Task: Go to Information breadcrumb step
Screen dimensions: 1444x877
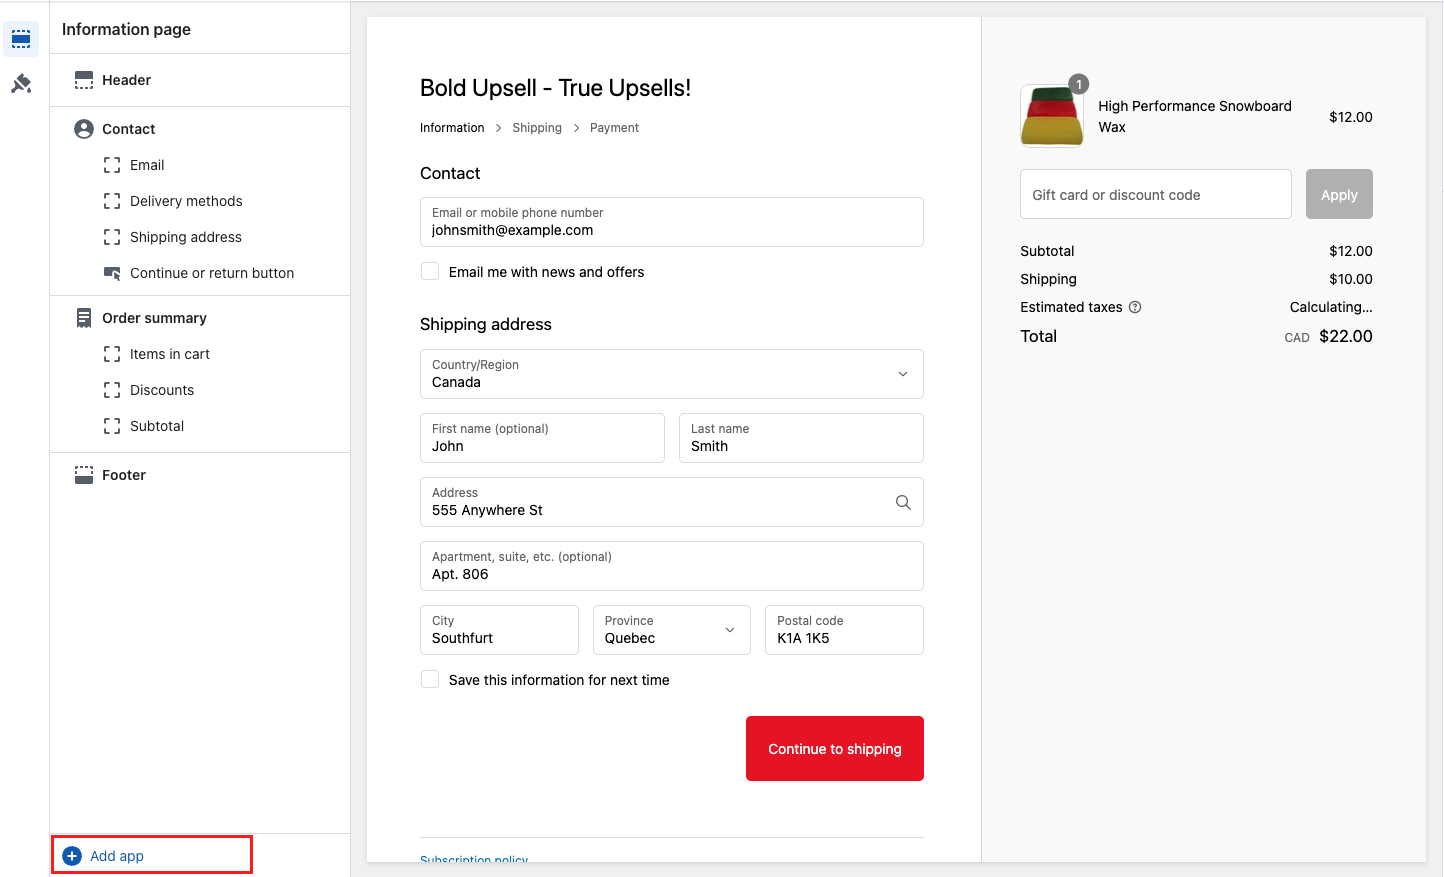Action: tap(452, 128)
